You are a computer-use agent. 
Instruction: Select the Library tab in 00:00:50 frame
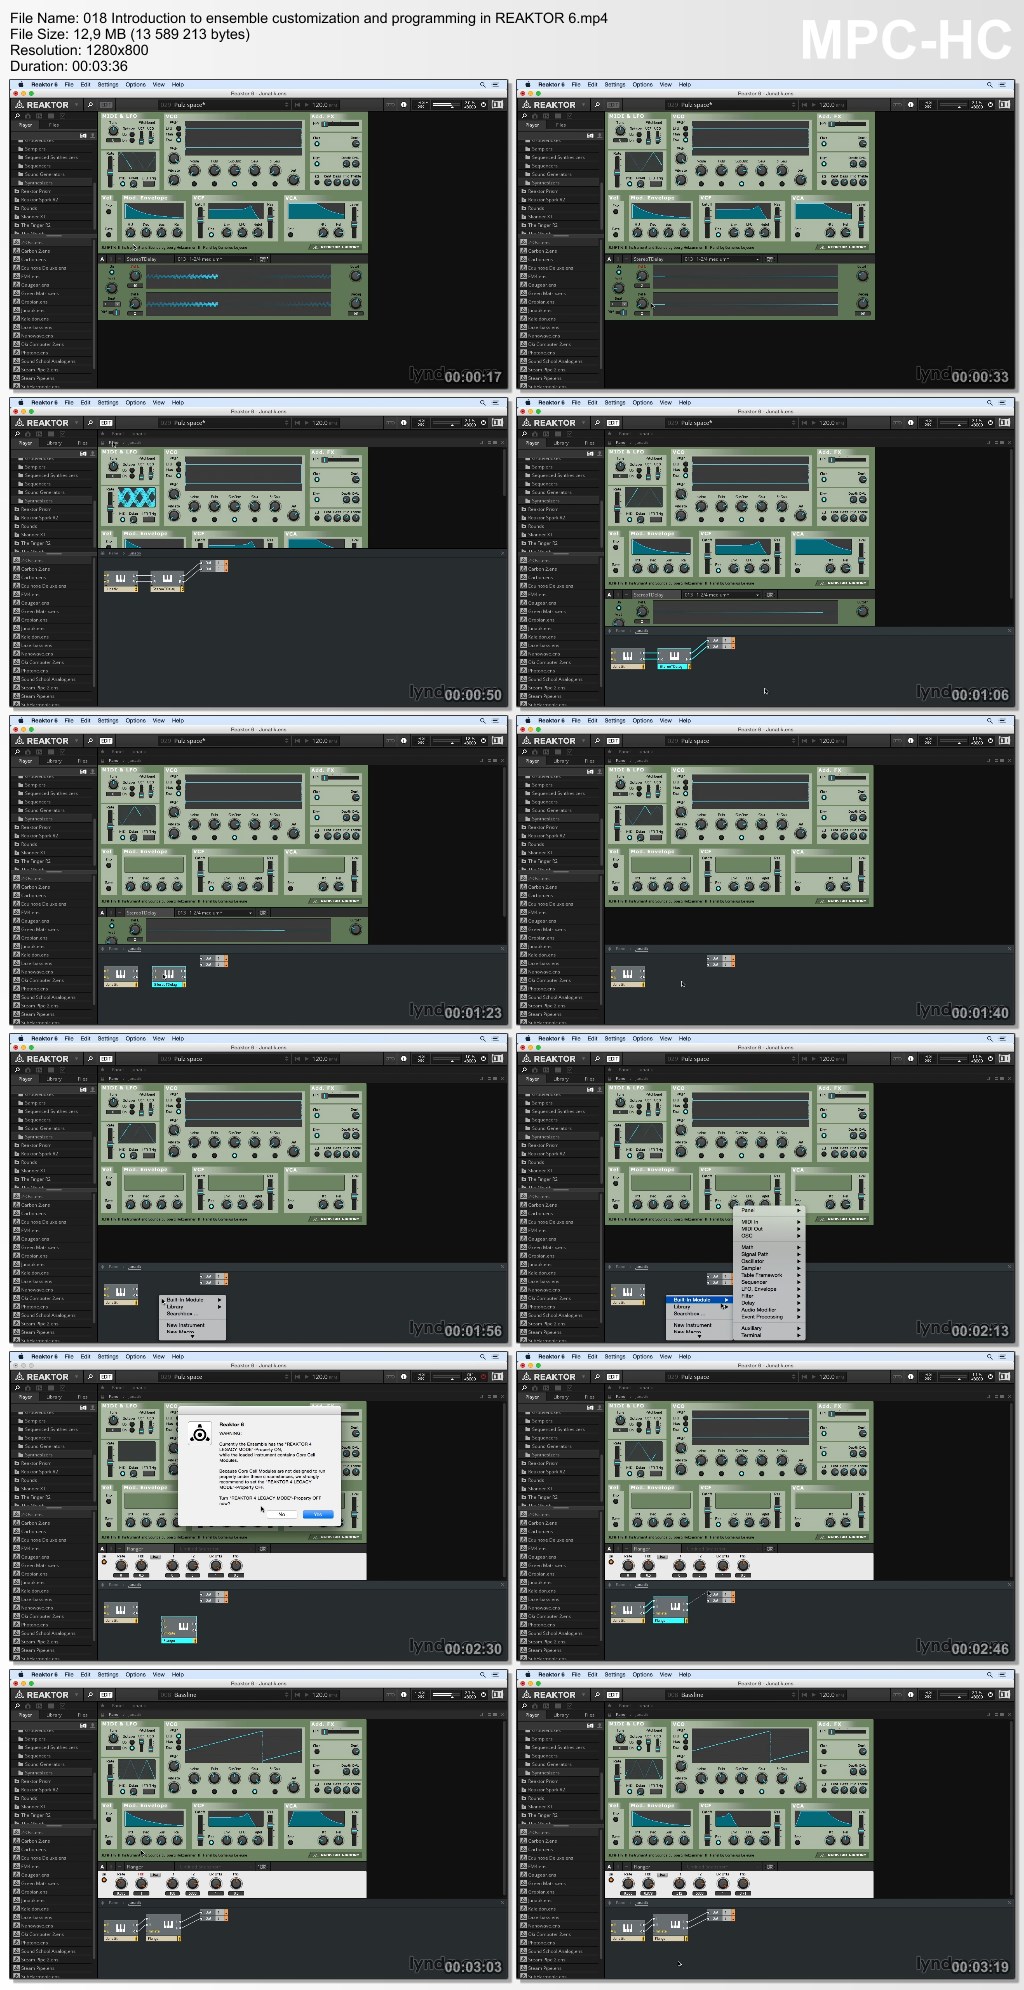pos(54,443)
